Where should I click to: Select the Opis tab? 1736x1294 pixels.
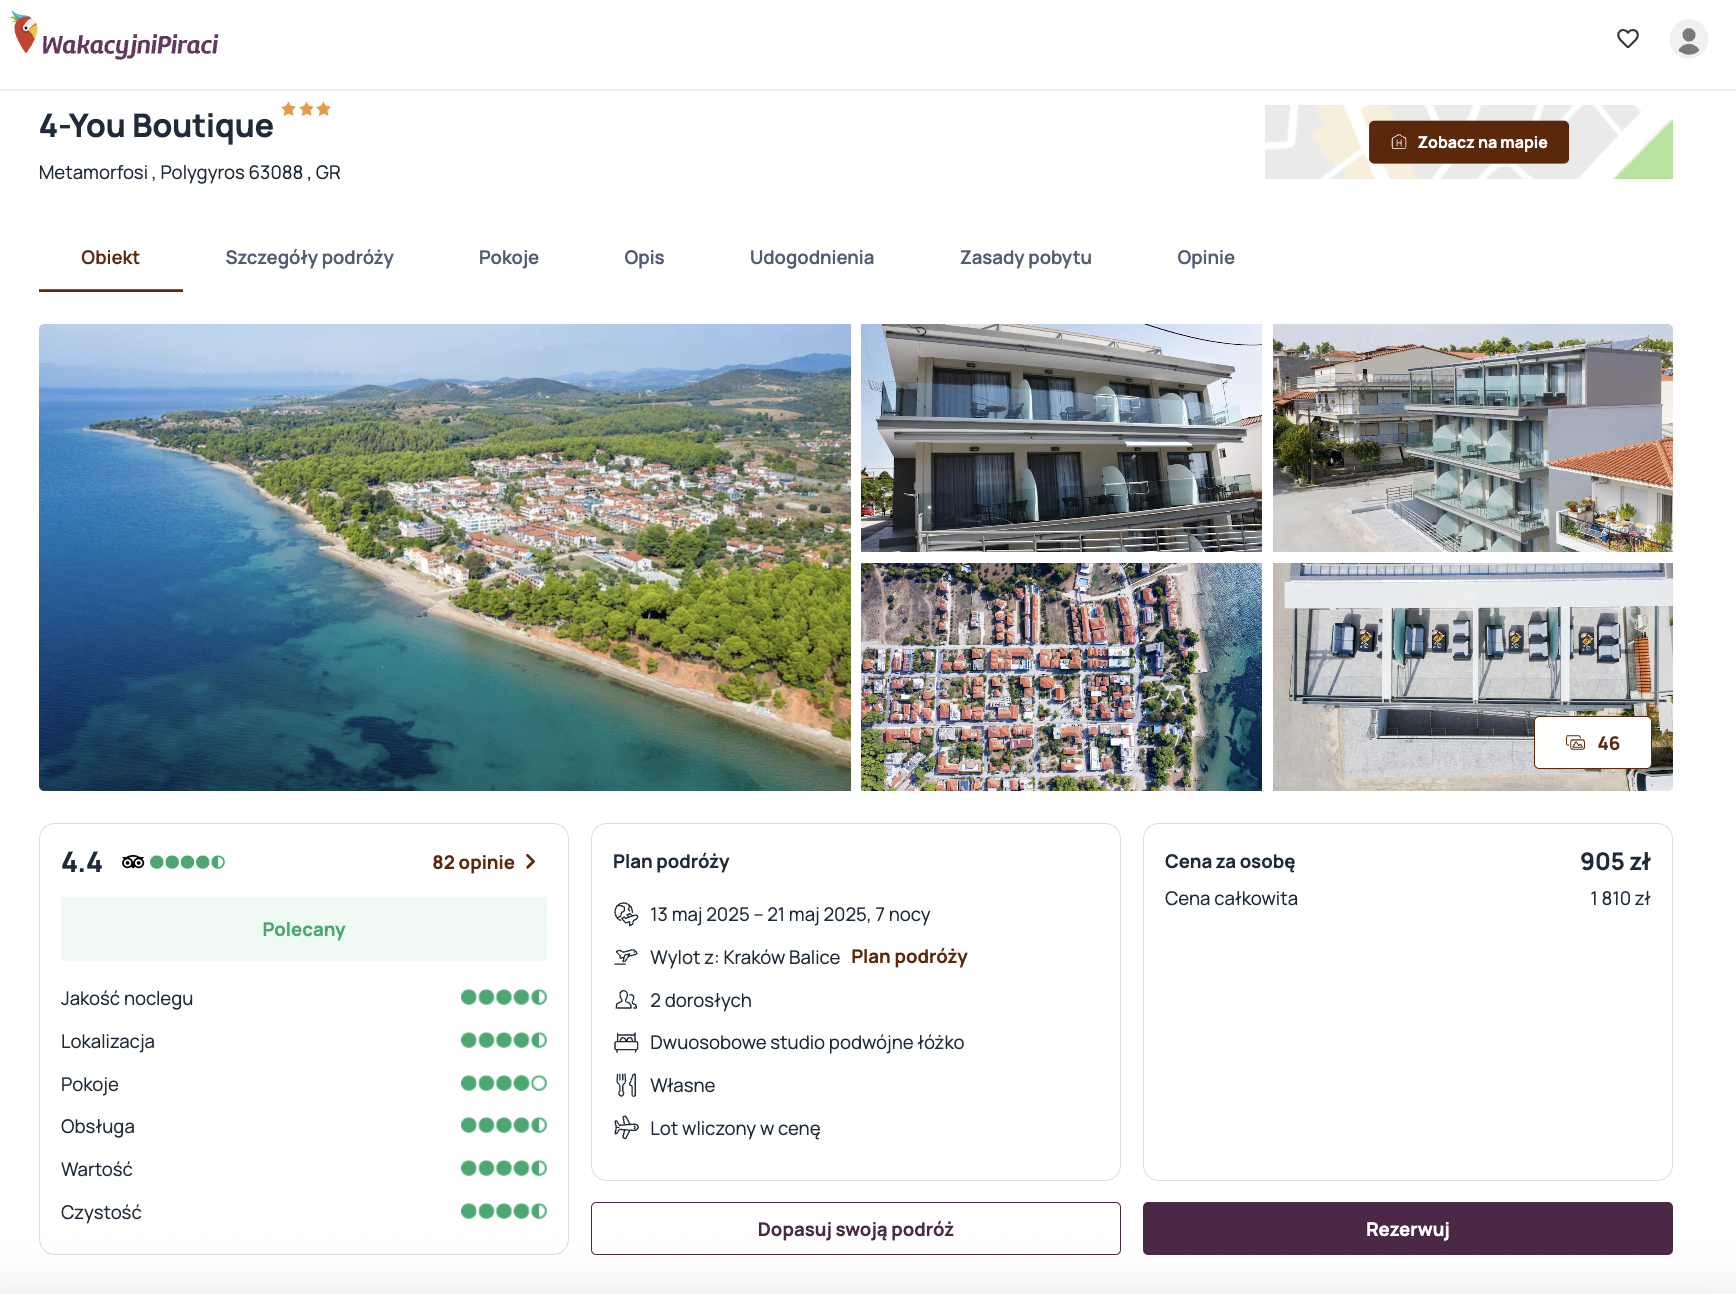tap(644, 258)
